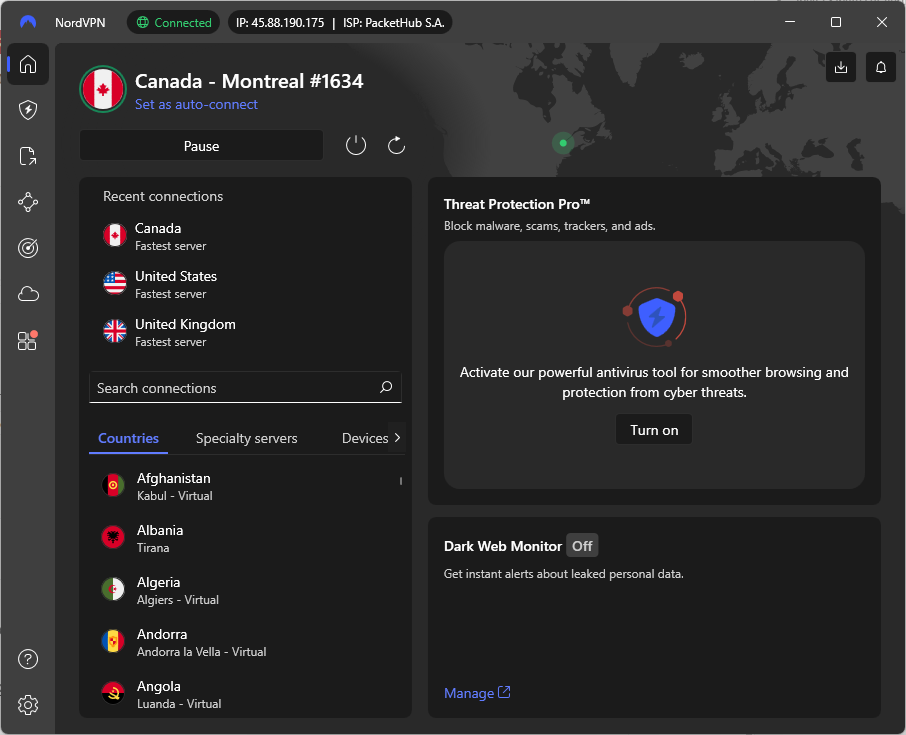The height and width of the screenshot is (735, 906).
Task: Click the large Canada flag icon
Action: [103, 90]
